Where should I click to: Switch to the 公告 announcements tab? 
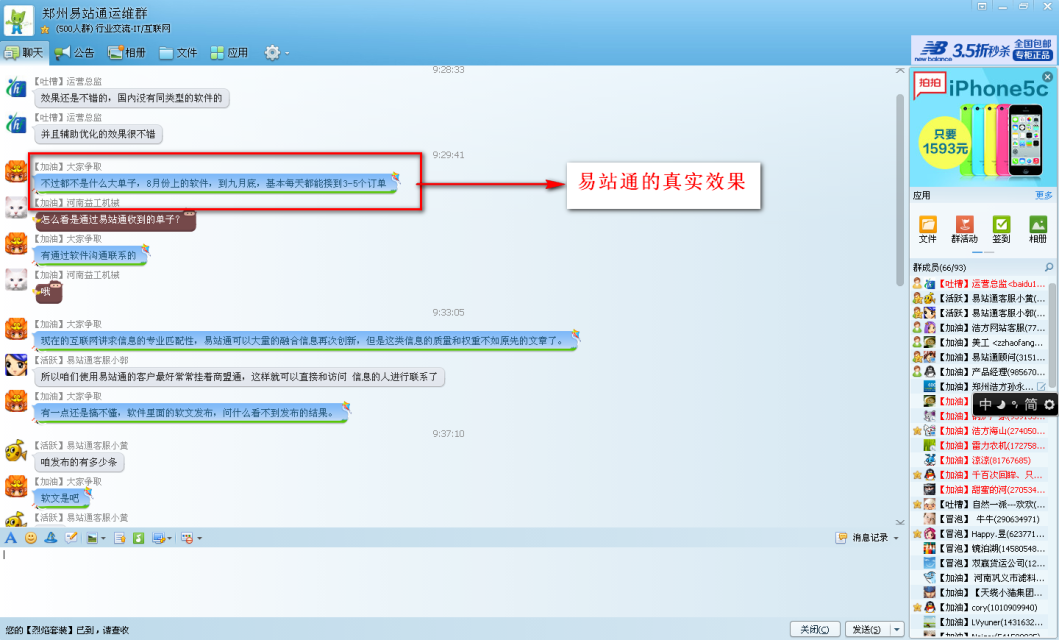point(75,52)
